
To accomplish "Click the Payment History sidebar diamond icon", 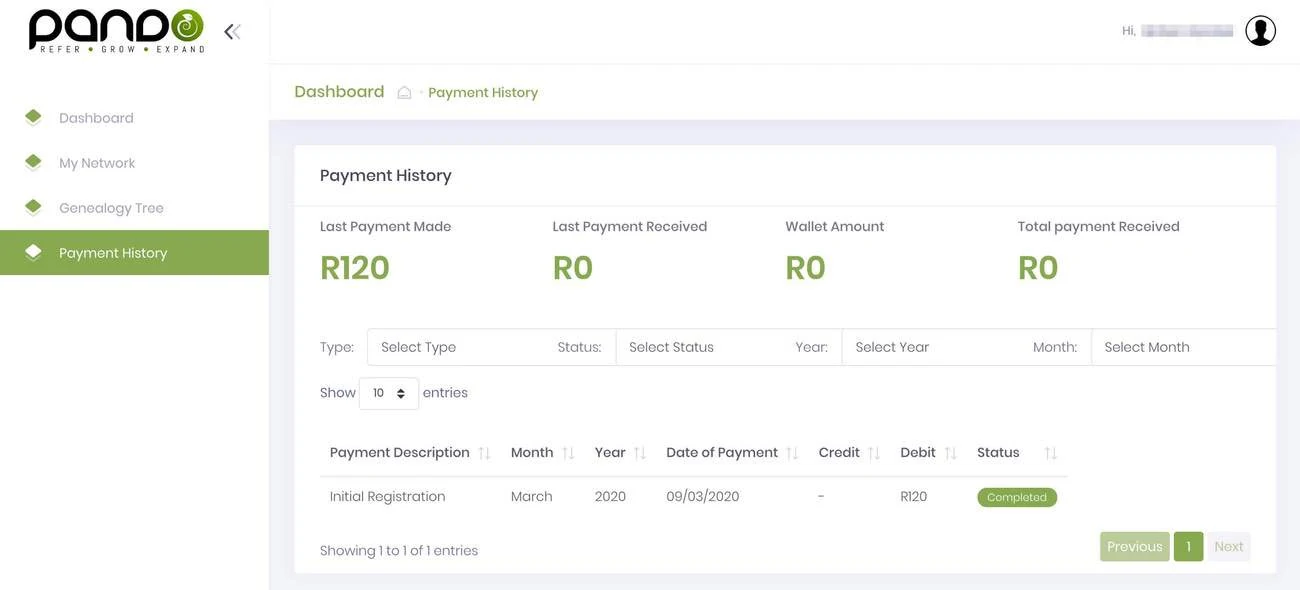I will pyautogui.click(x=33, y=252).
